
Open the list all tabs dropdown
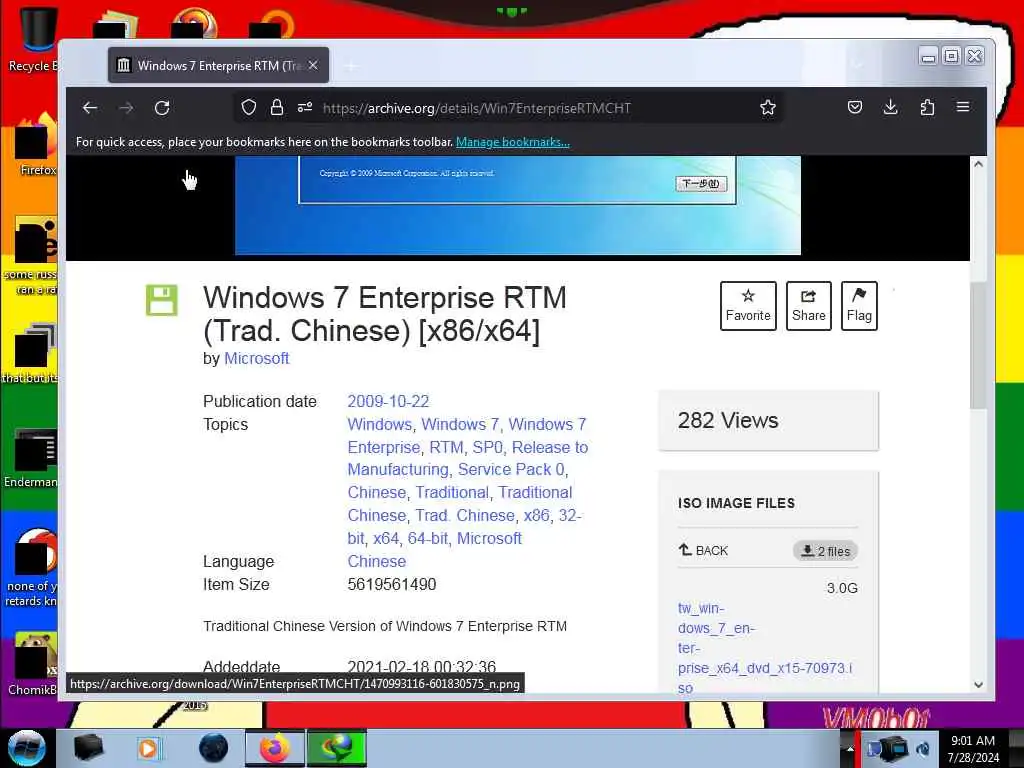(x=857, y=65)
